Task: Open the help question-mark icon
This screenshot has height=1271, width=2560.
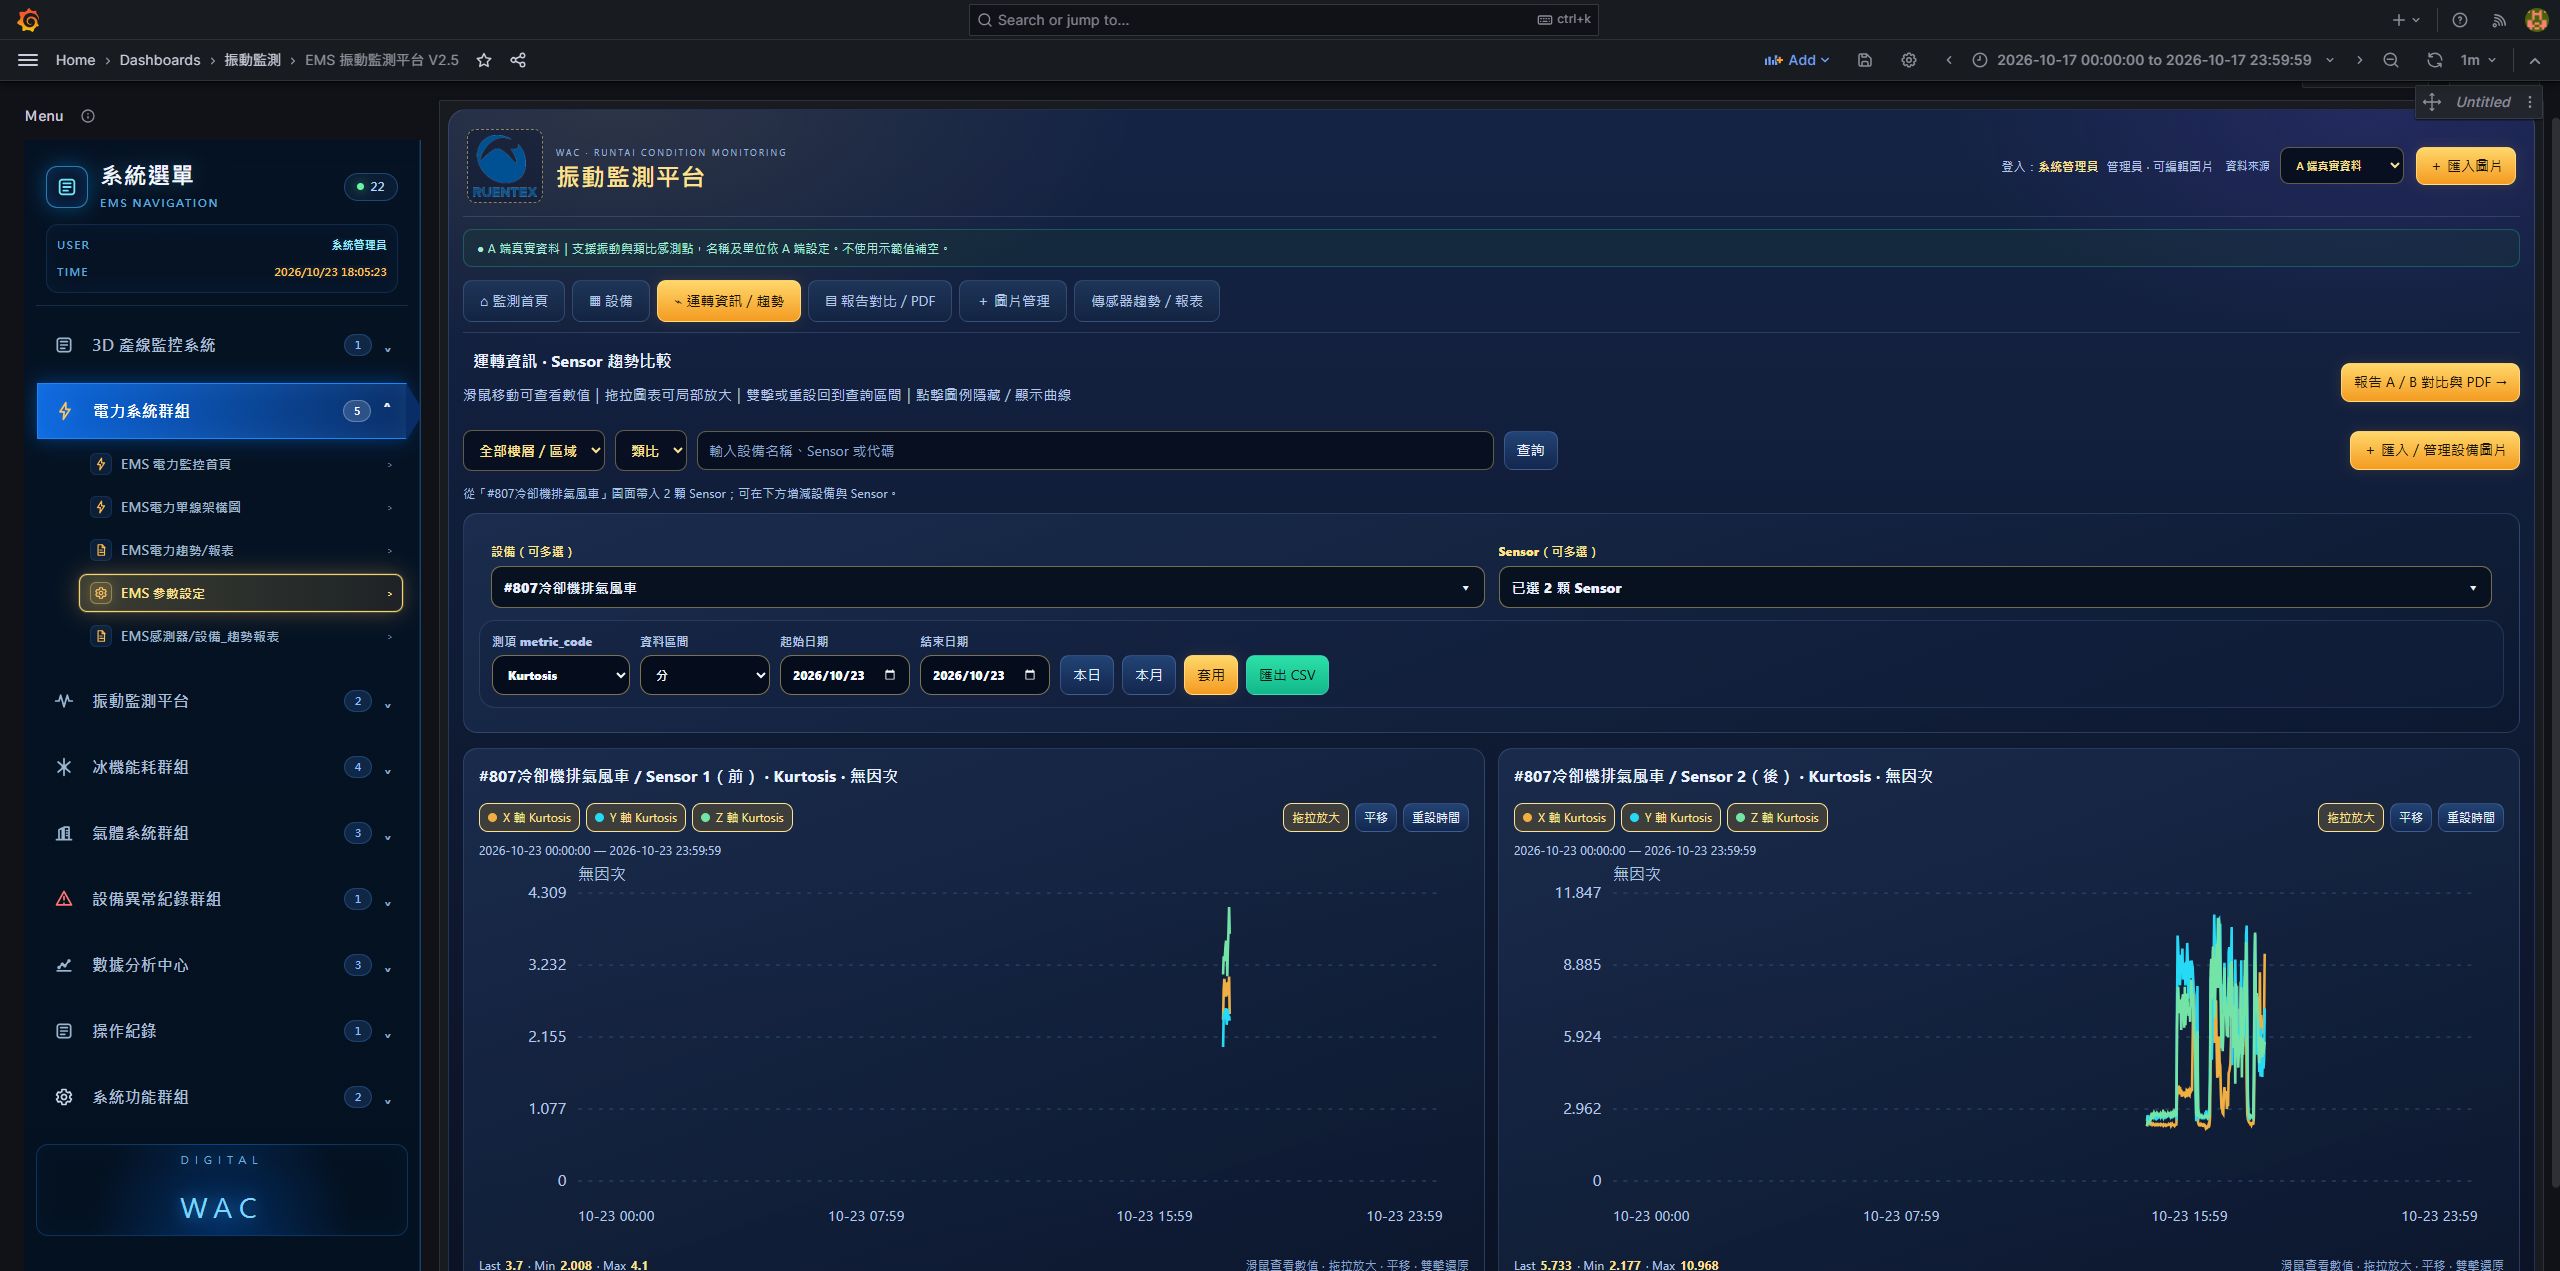Action: [2459, 20]
